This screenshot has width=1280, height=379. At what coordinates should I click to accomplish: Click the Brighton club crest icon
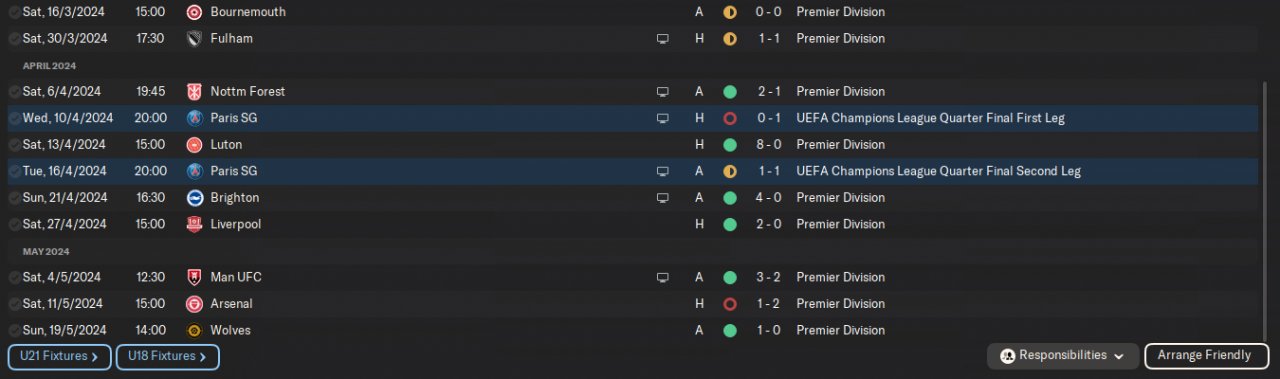[x=194, y=197]
